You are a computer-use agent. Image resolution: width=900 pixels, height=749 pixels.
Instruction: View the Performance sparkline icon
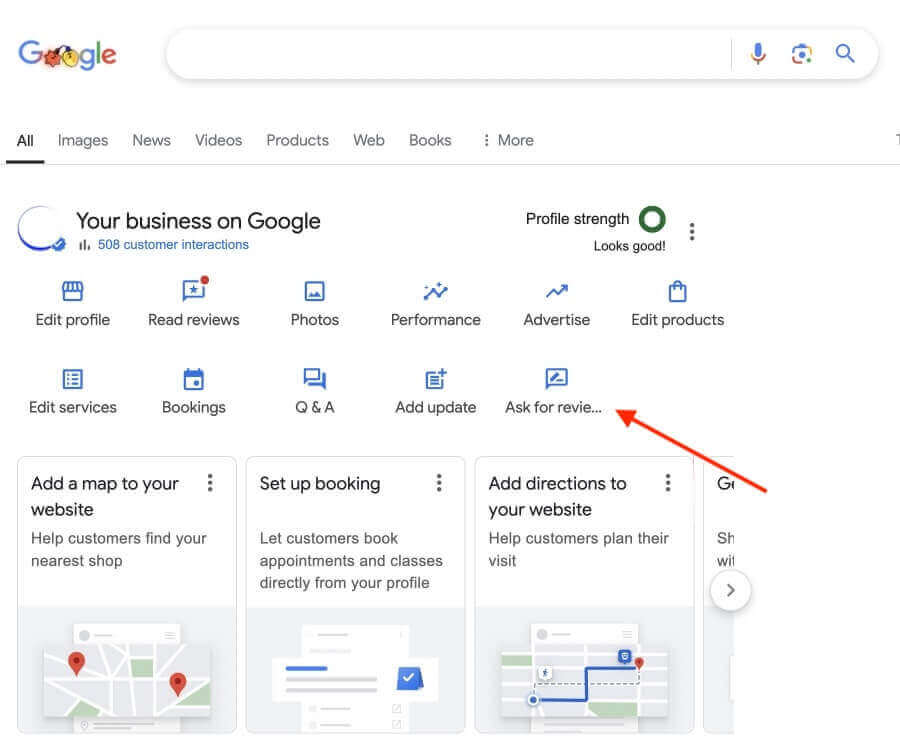click(436, 292)
